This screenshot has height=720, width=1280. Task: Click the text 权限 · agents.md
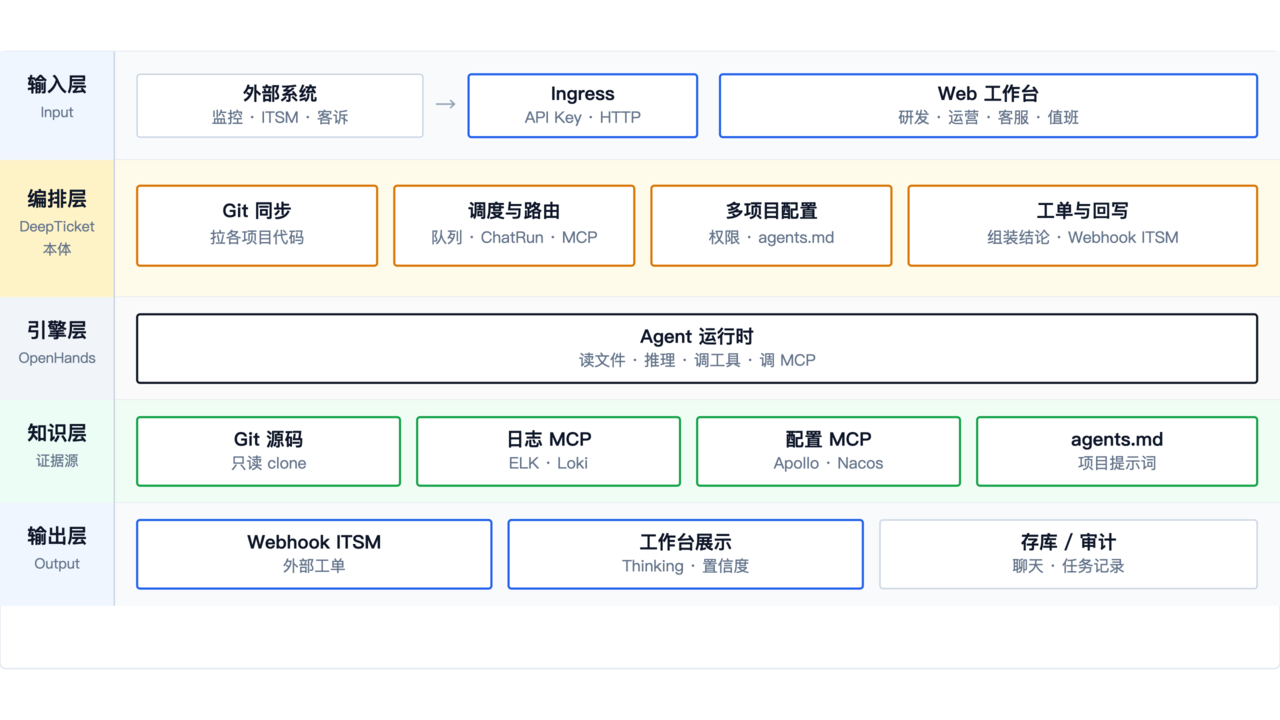[771, 237]
